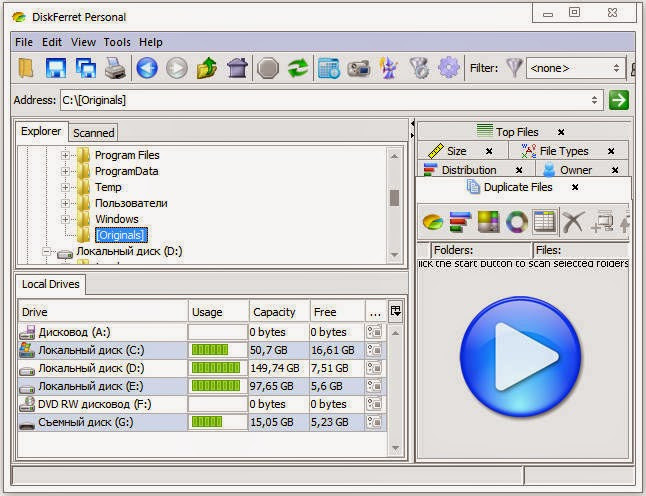Viewport: 646px width, 496px height.
Task: Click the camera snapshot icon
Action: (358, 68)
